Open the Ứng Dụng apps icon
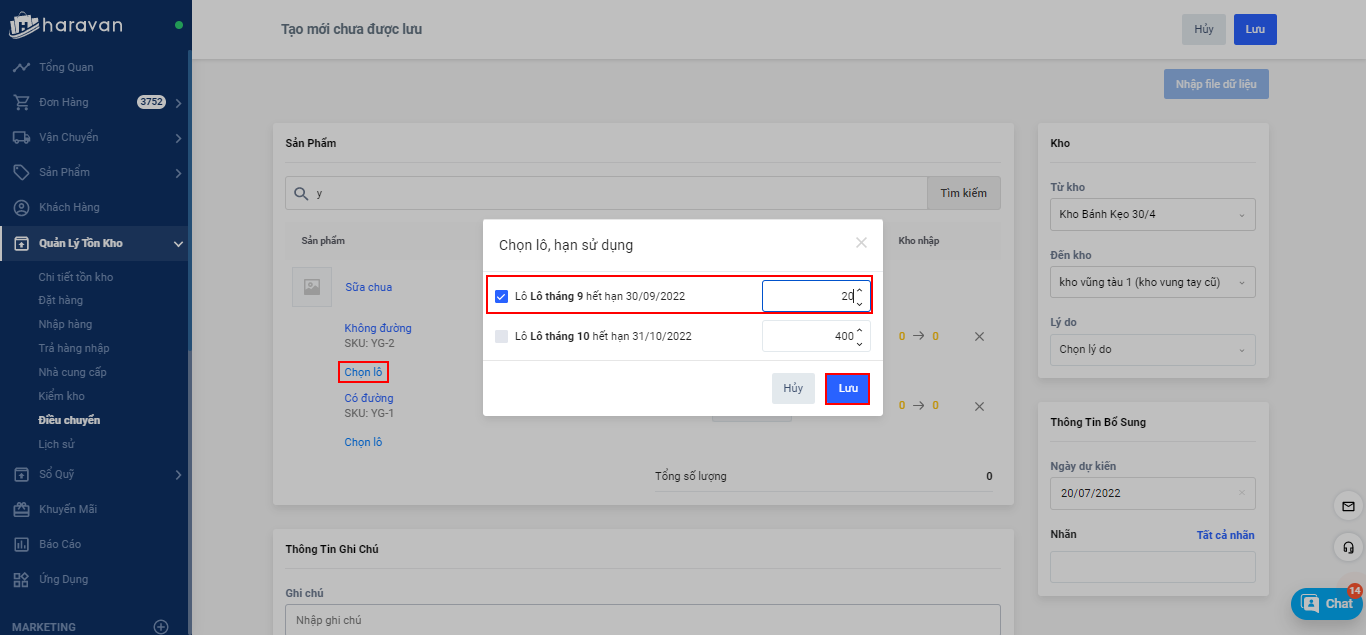 [21, 579]
